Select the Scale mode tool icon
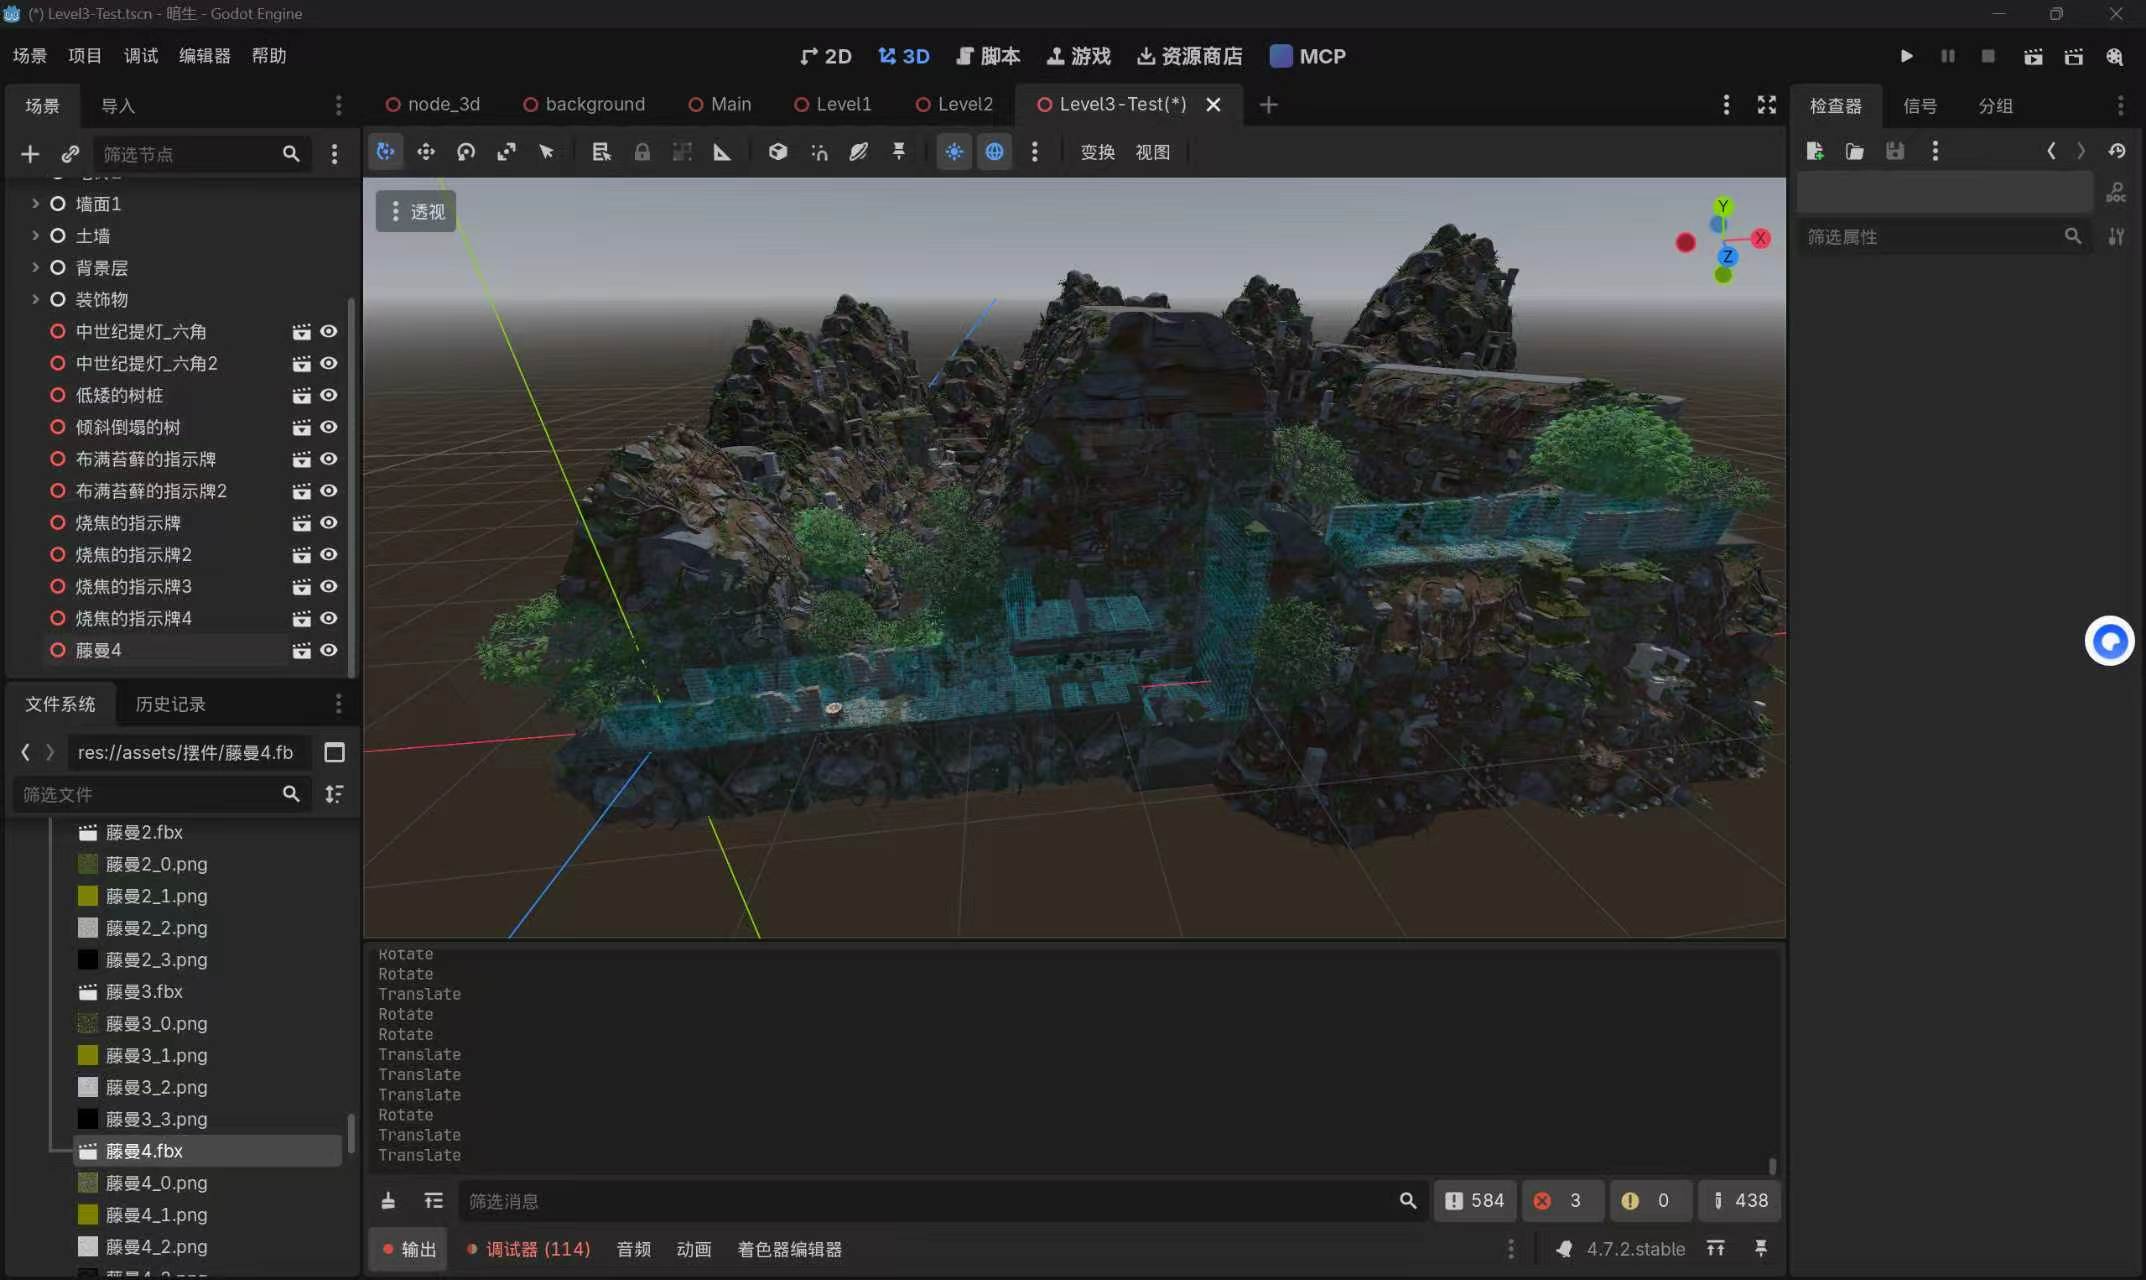The height and width of the screenshot is (1280, 2146). [x=506, y=152]
